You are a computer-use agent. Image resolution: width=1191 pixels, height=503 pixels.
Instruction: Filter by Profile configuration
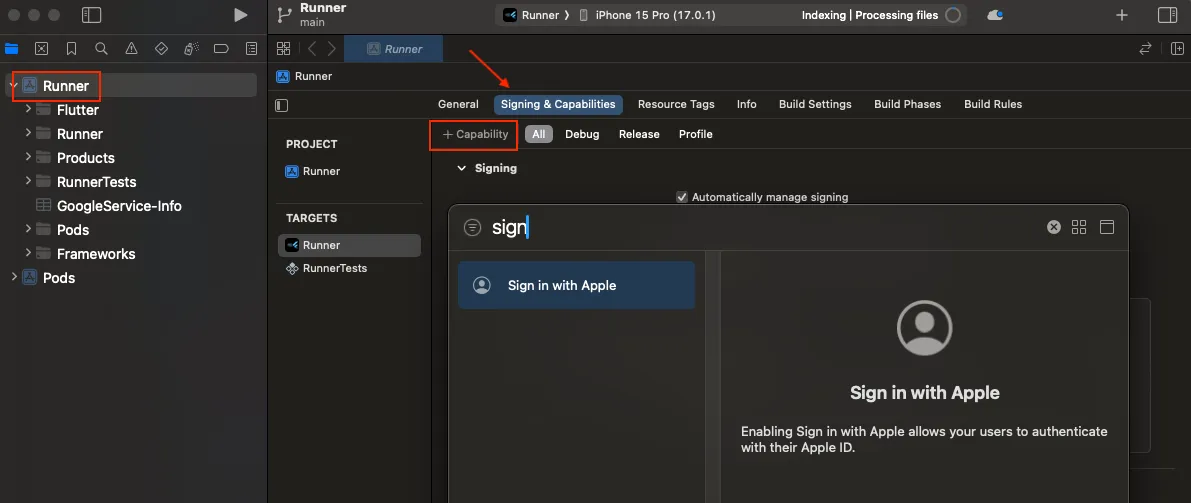[x=696, y=134]
